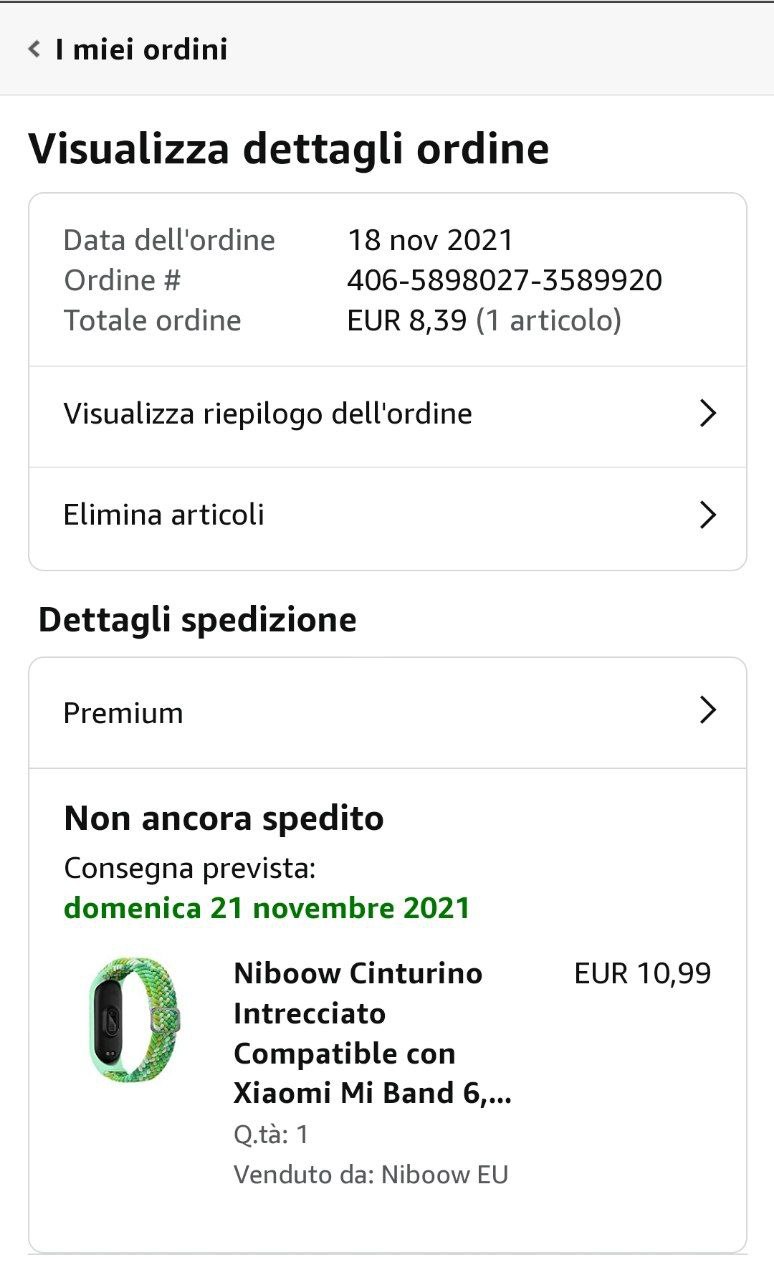Open Visualizza riepilogo dell'ordine row
This screenshot has width=774, height=1280.
(268, 414)
